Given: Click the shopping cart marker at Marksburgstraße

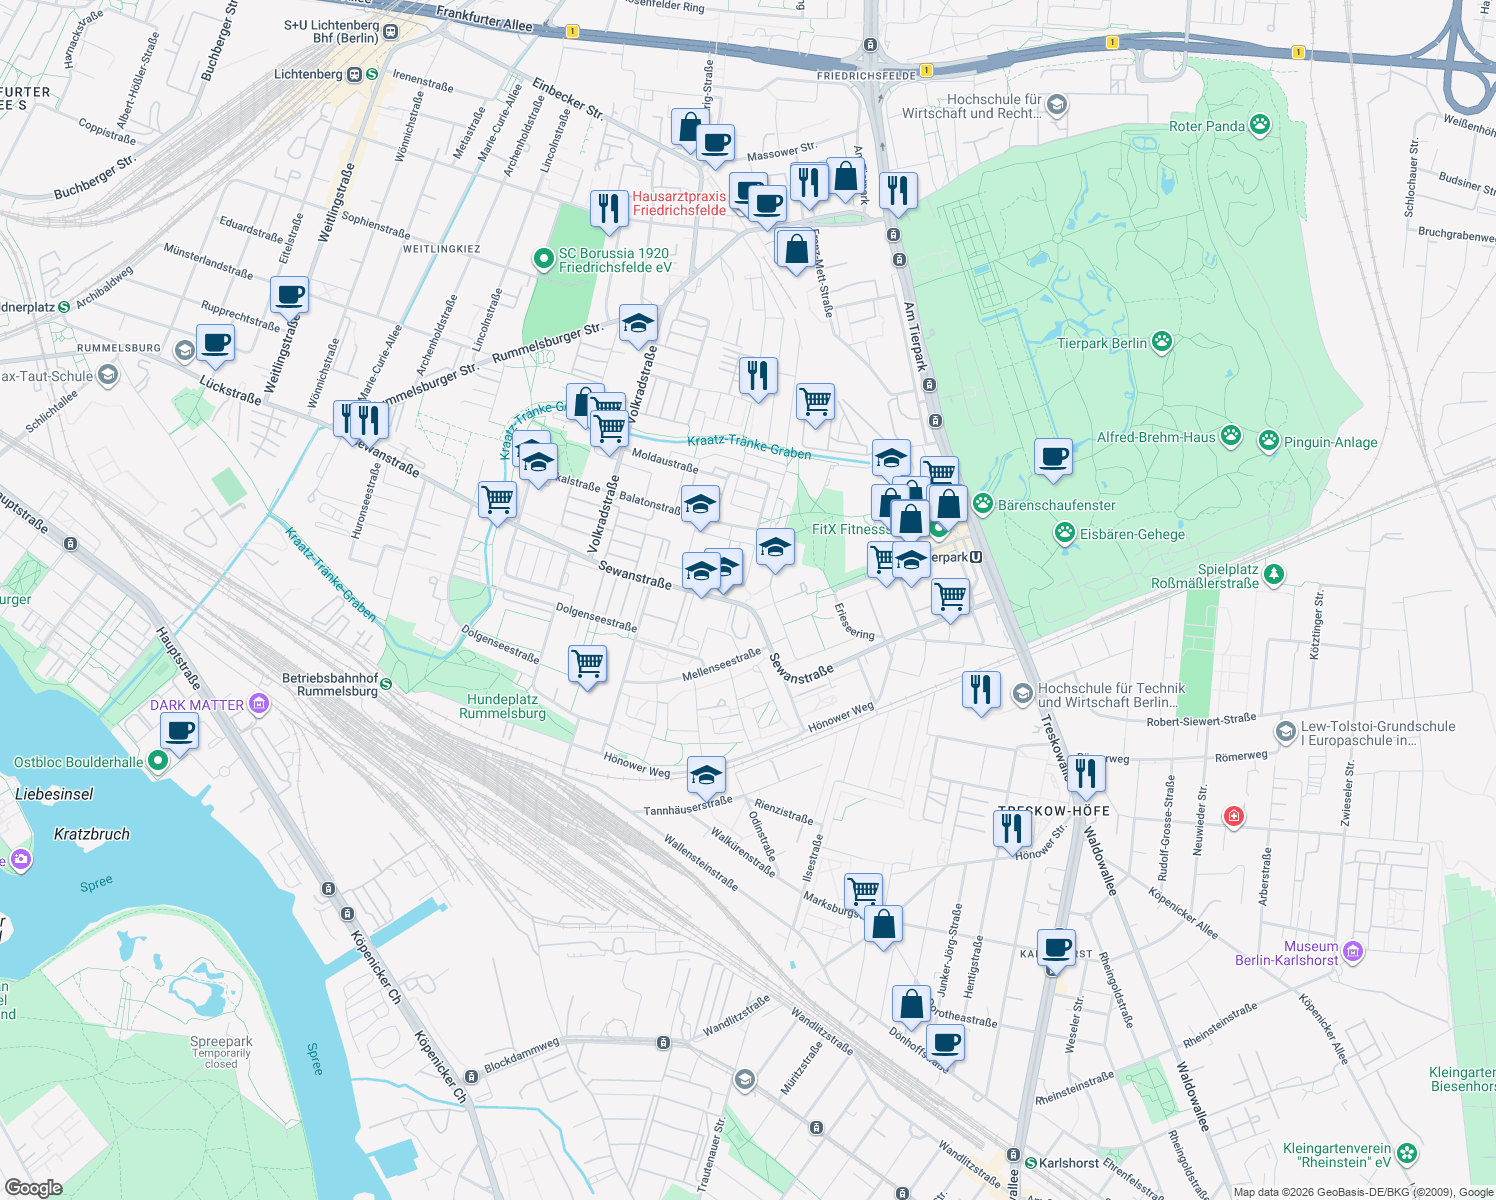Looking at the screenshot, I should 863,892.
